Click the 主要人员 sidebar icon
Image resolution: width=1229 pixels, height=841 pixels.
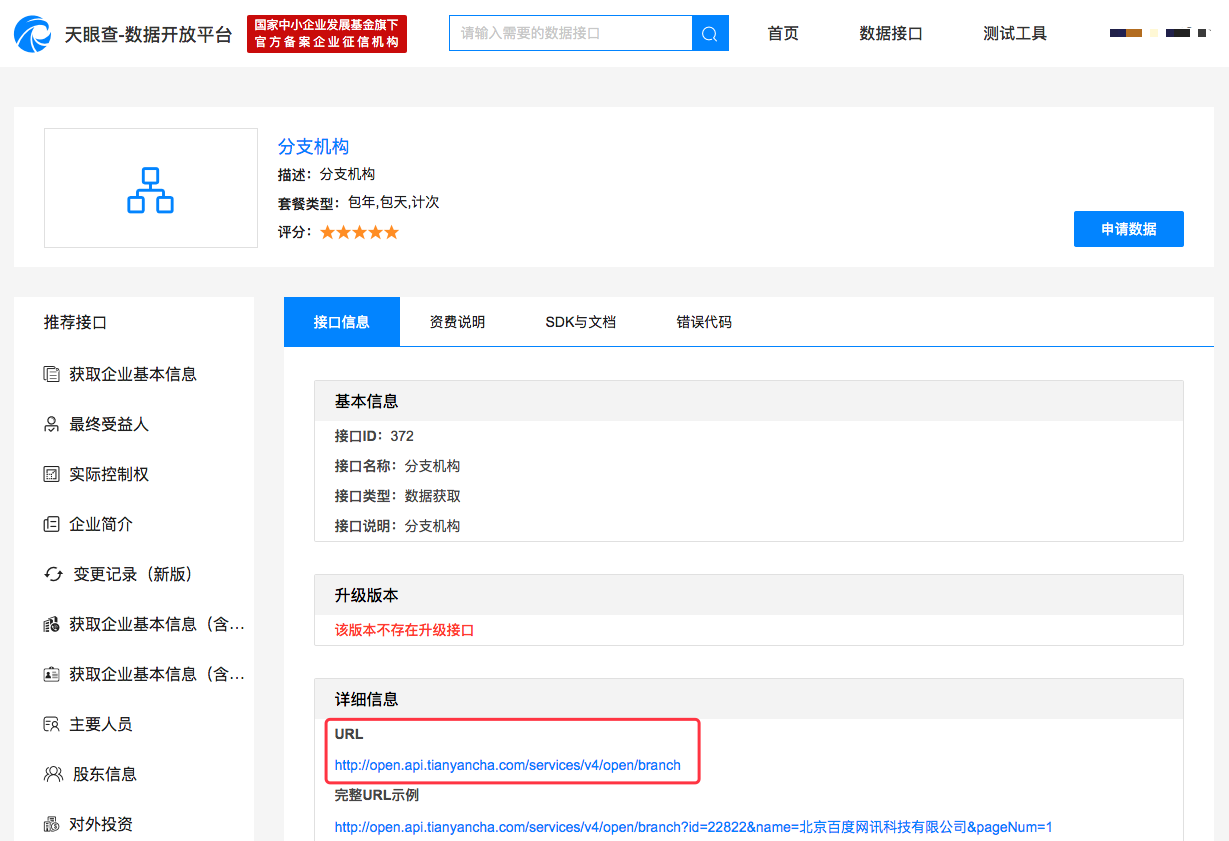click(x=52, y=724)
